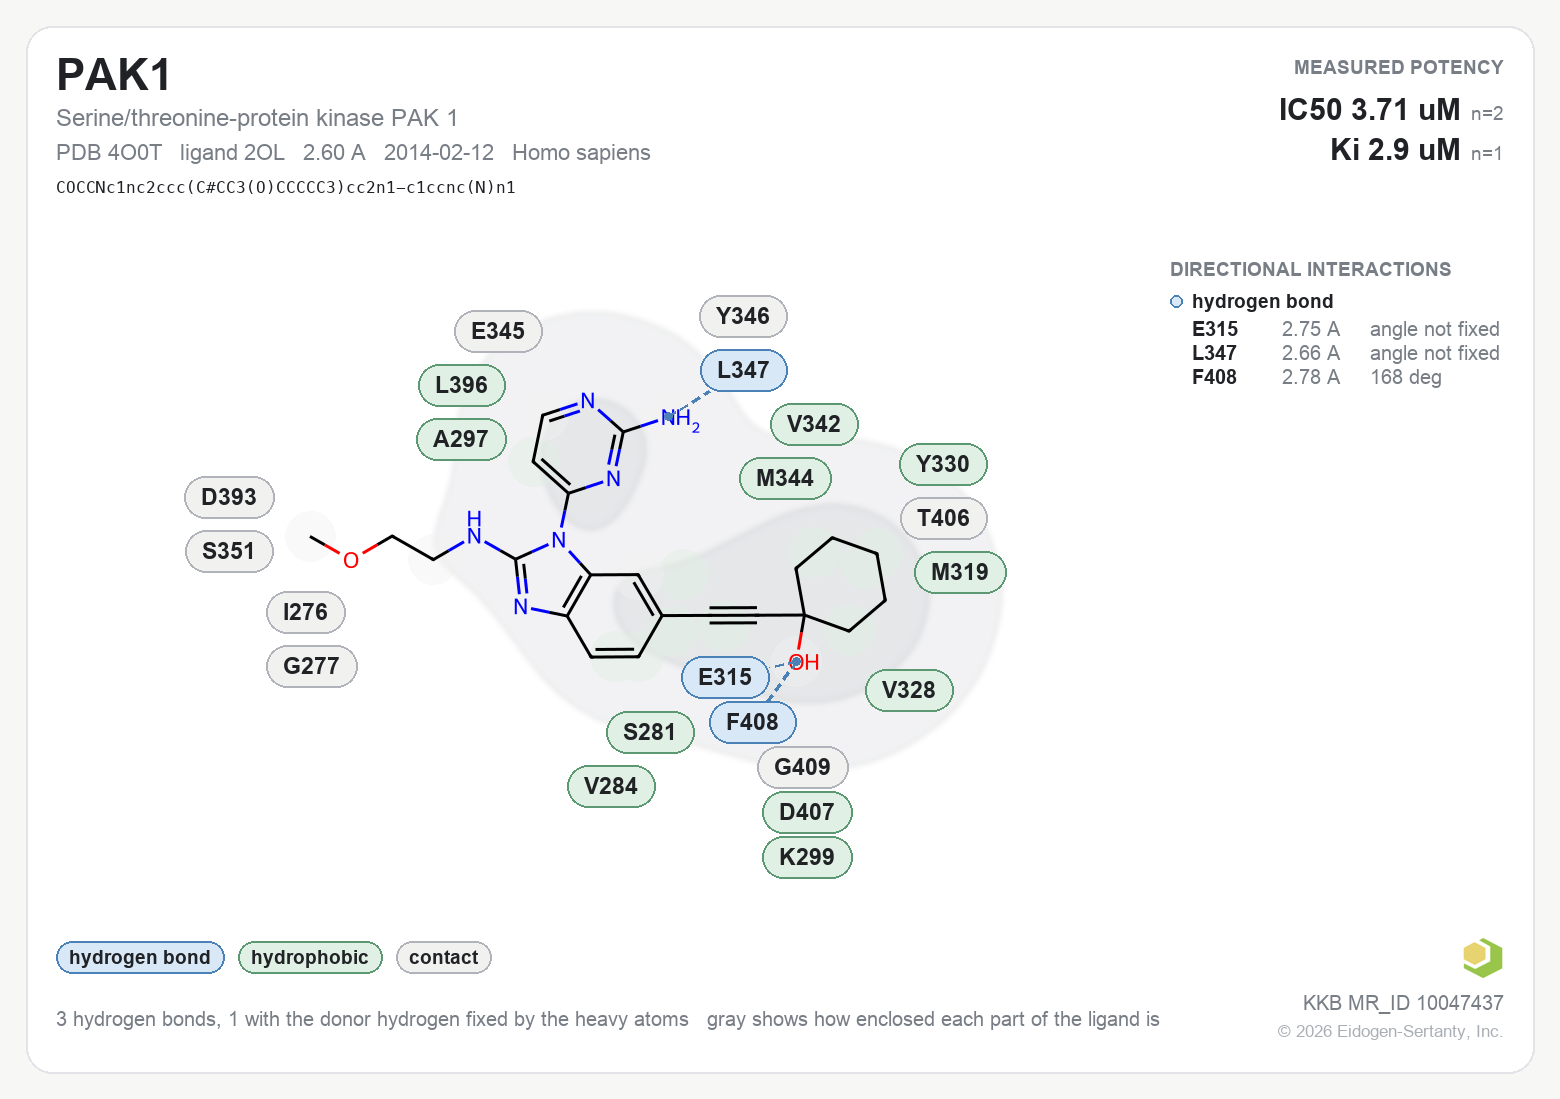
Task: Click residue label T406
Action: tap(943, 518)
